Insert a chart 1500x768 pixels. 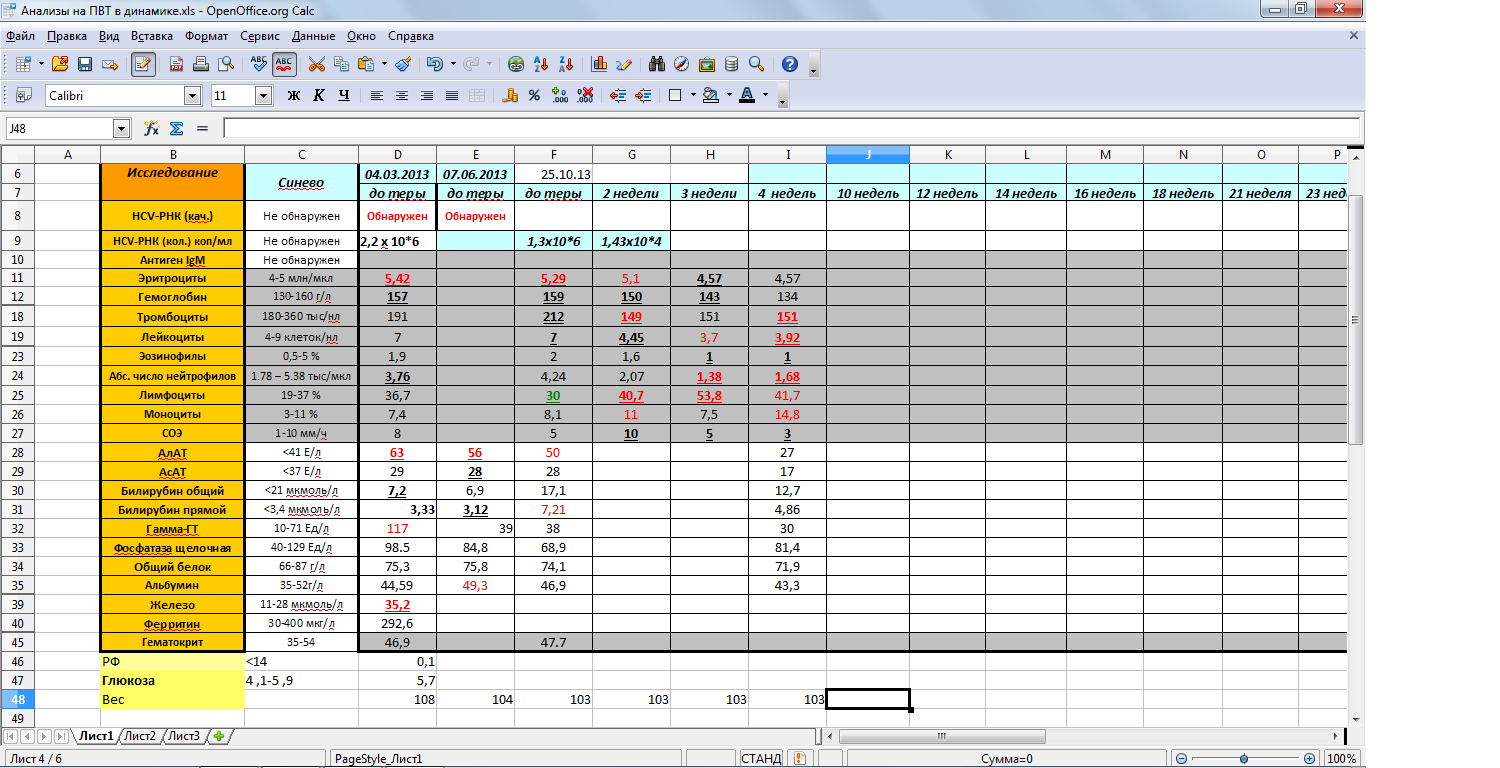(600, 64)
